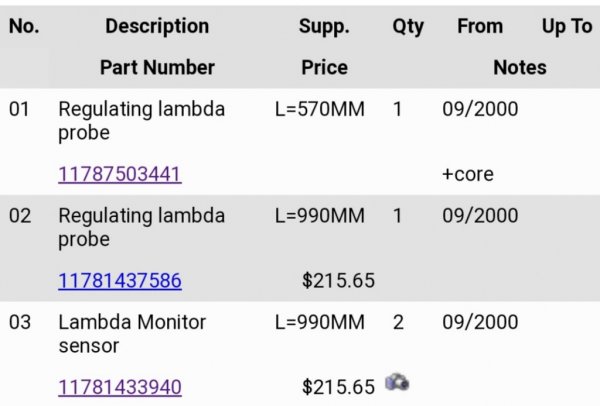The image size is (600, 406).
Task: Click the "+core" note in row 01
Action: [468, 174]
